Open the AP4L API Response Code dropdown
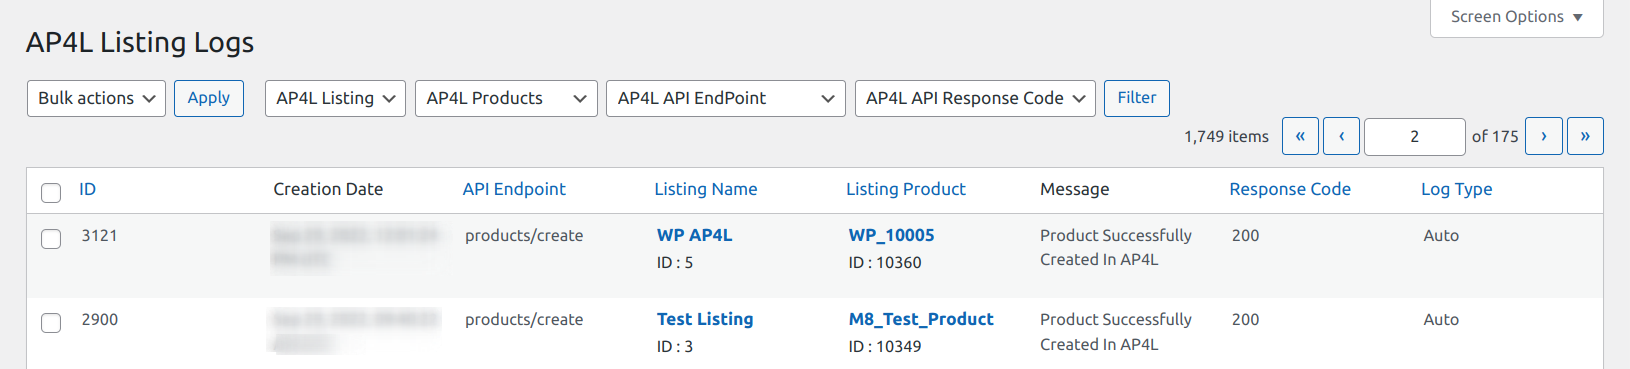Screen dimensions: 1630x369 (x=975, y=98)
